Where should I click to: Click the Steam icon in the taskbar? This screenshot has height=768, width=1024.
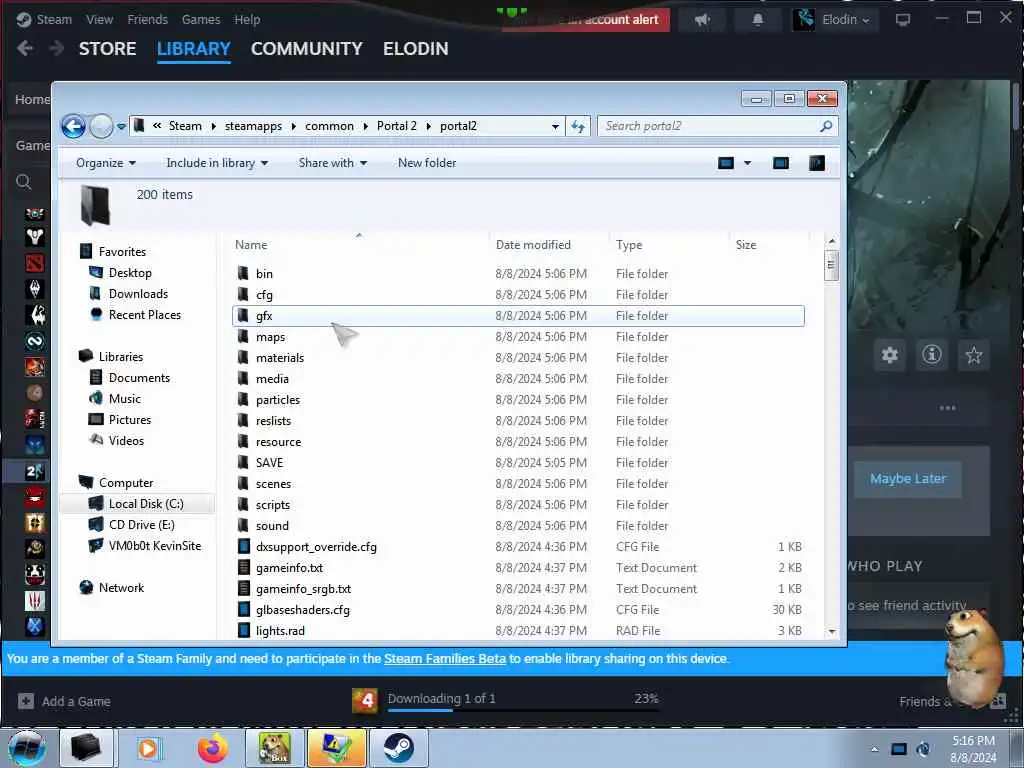[399, 748]
